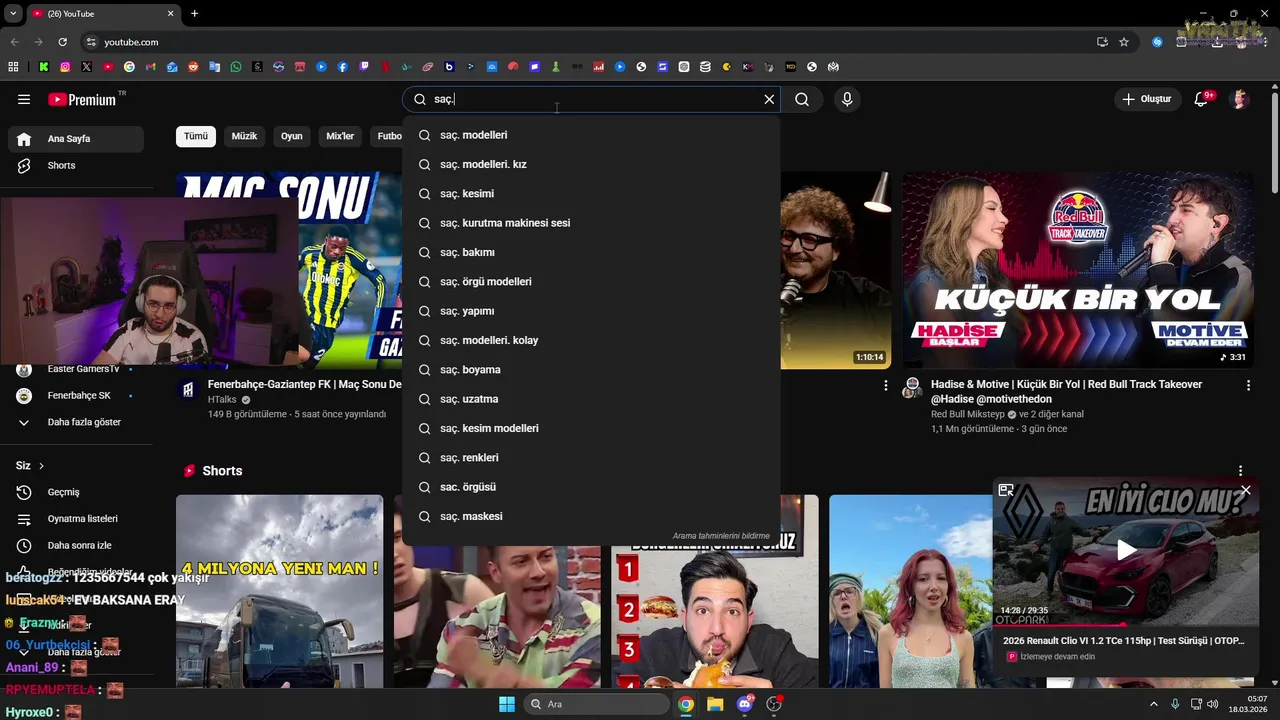
Task: Play the Renault Clio miniplayer video
Action: tap(1126, 549)
